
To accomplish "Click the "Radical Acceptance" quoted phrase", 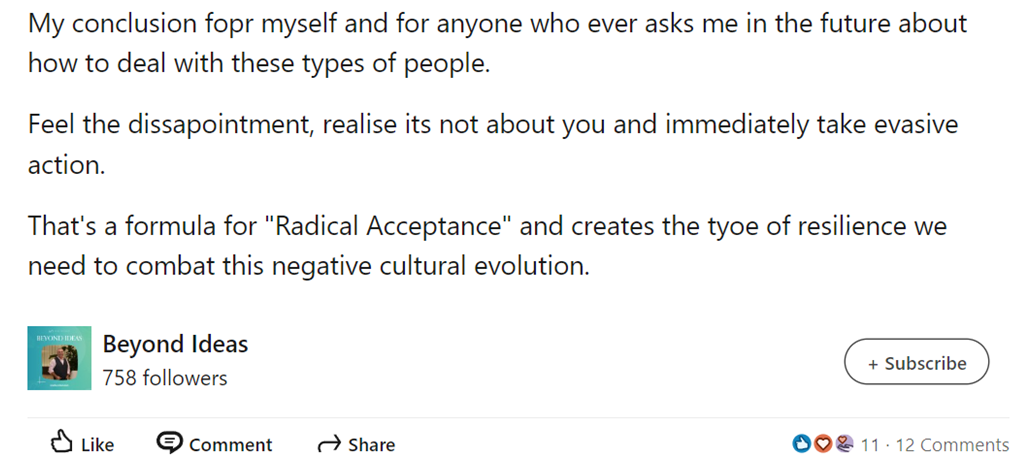I will 395,226.
